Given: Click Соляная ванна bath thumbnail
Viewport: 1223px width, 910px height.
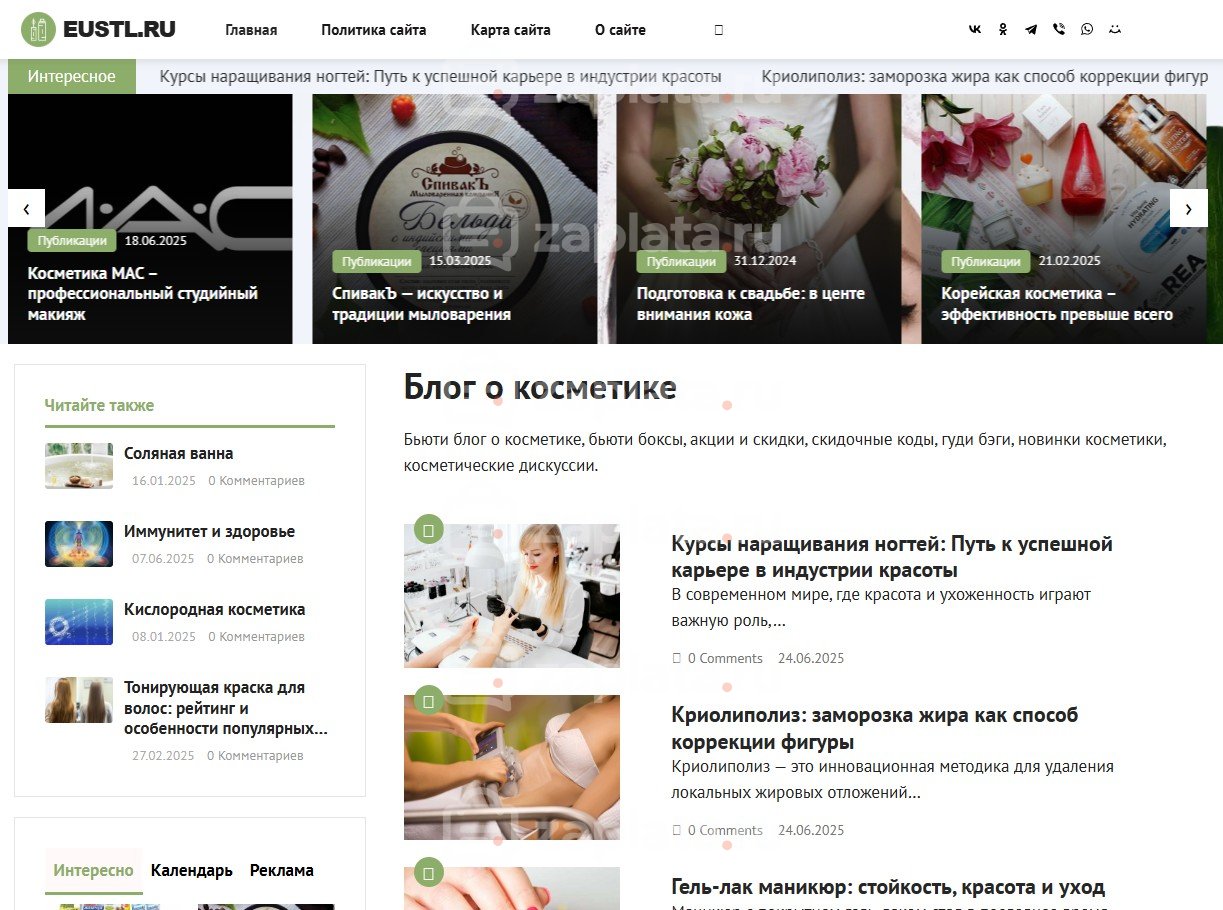Looking at the screenshot, I should [79, 466].
